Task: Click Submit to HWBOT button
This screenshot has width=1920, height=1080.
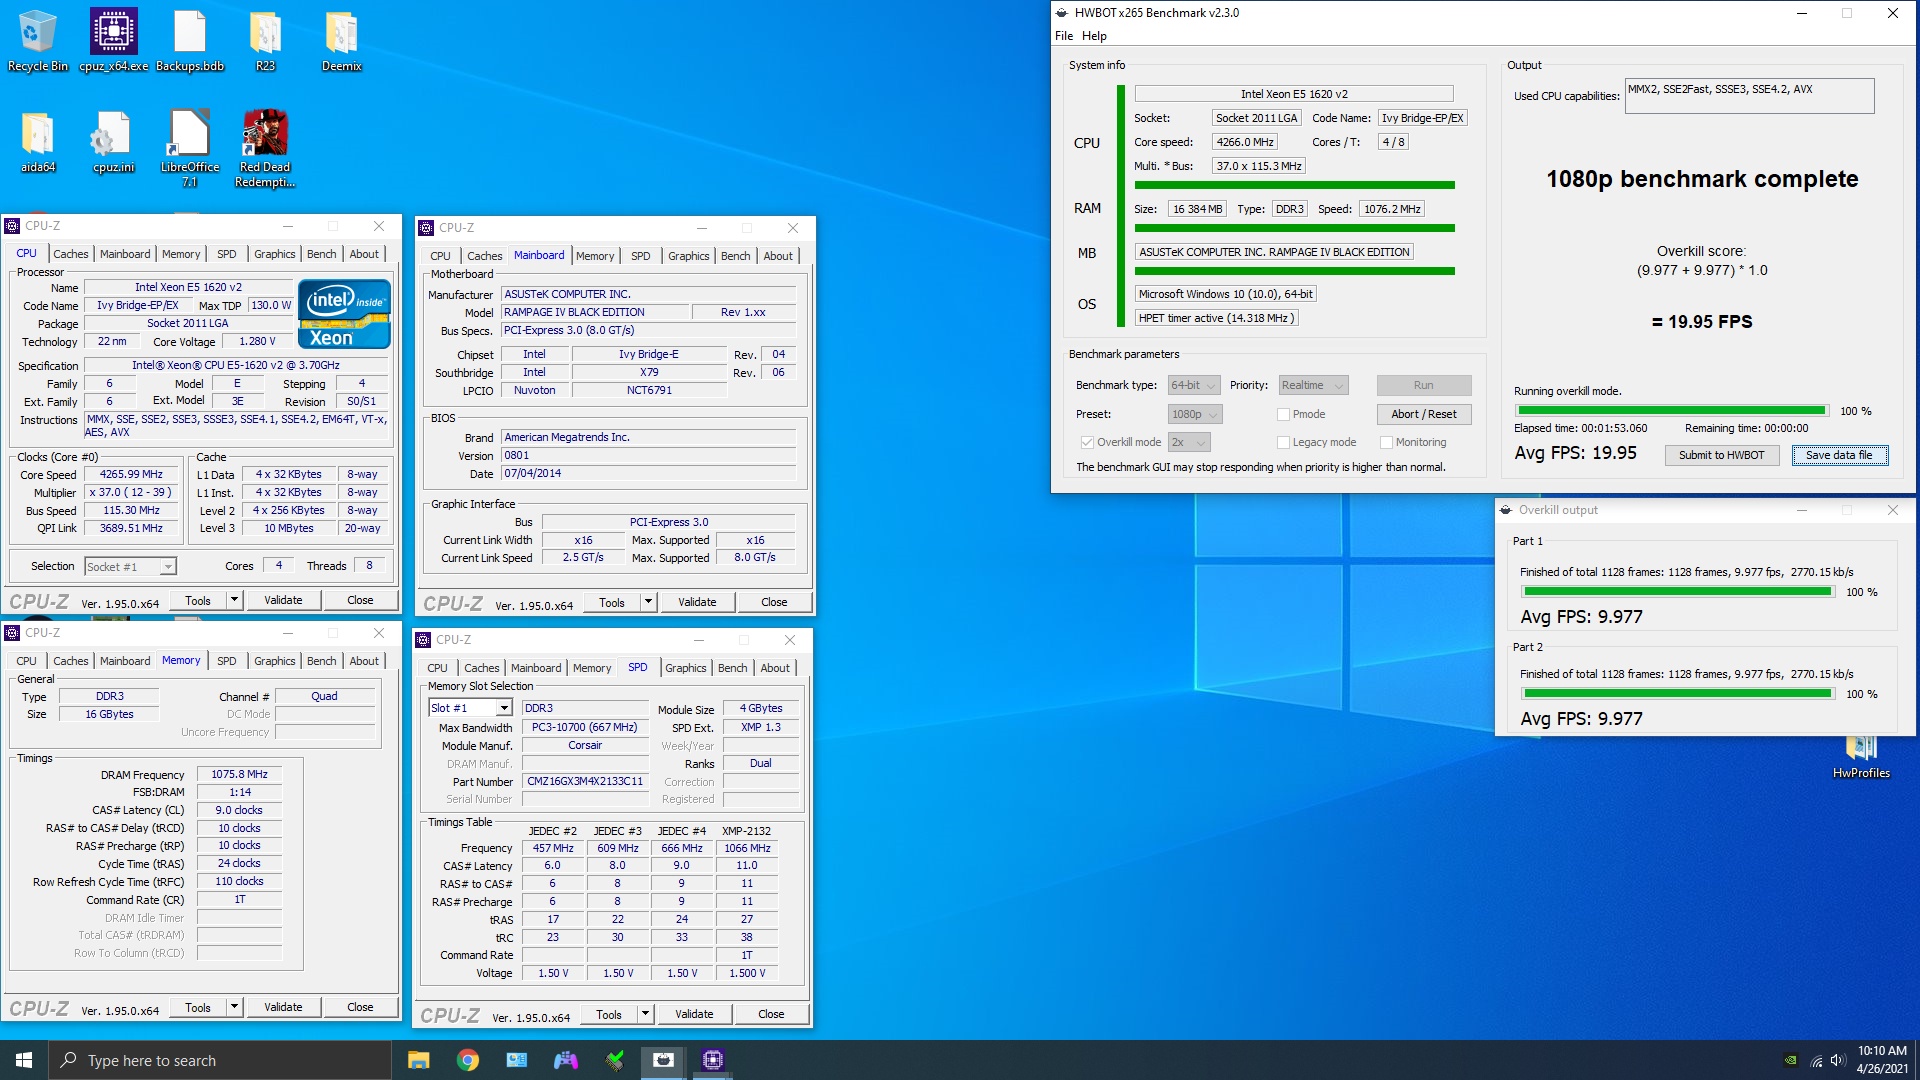Action: 1721,455
